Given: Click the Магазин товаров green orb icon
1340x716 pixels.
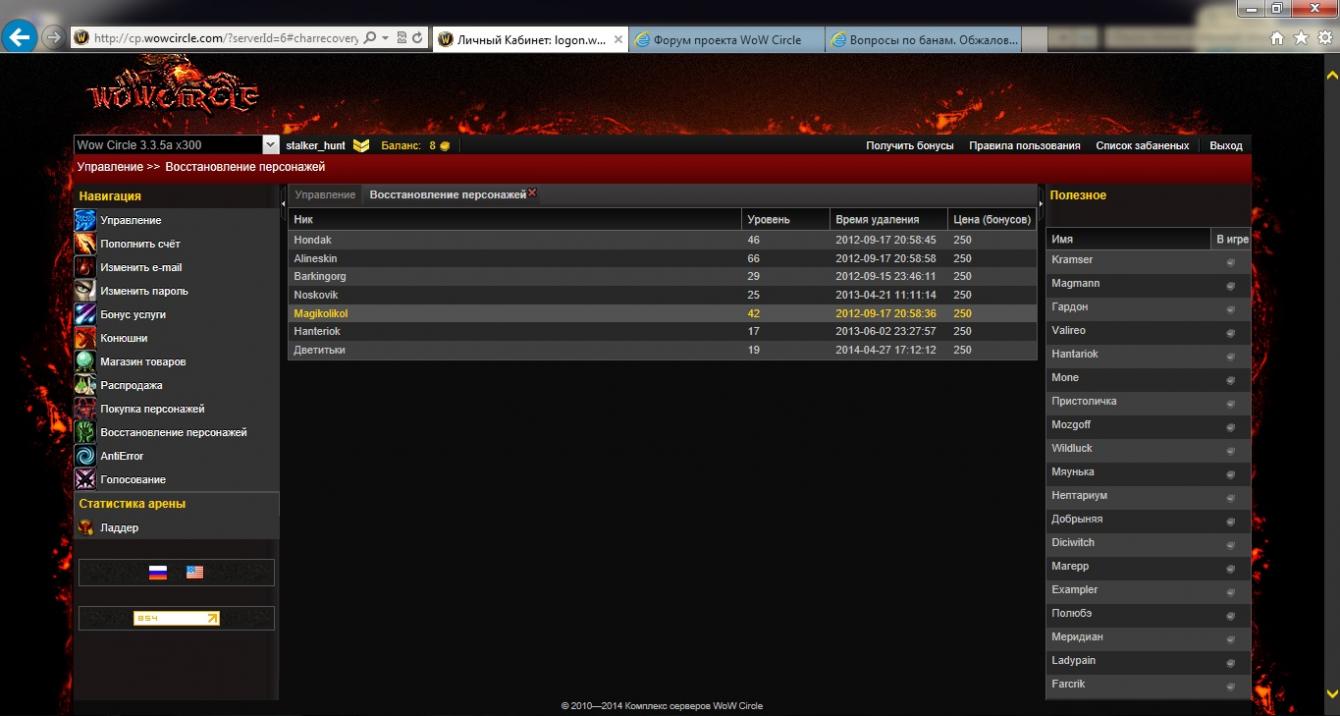Looking at the screenshot, I should tap(86, 362).
